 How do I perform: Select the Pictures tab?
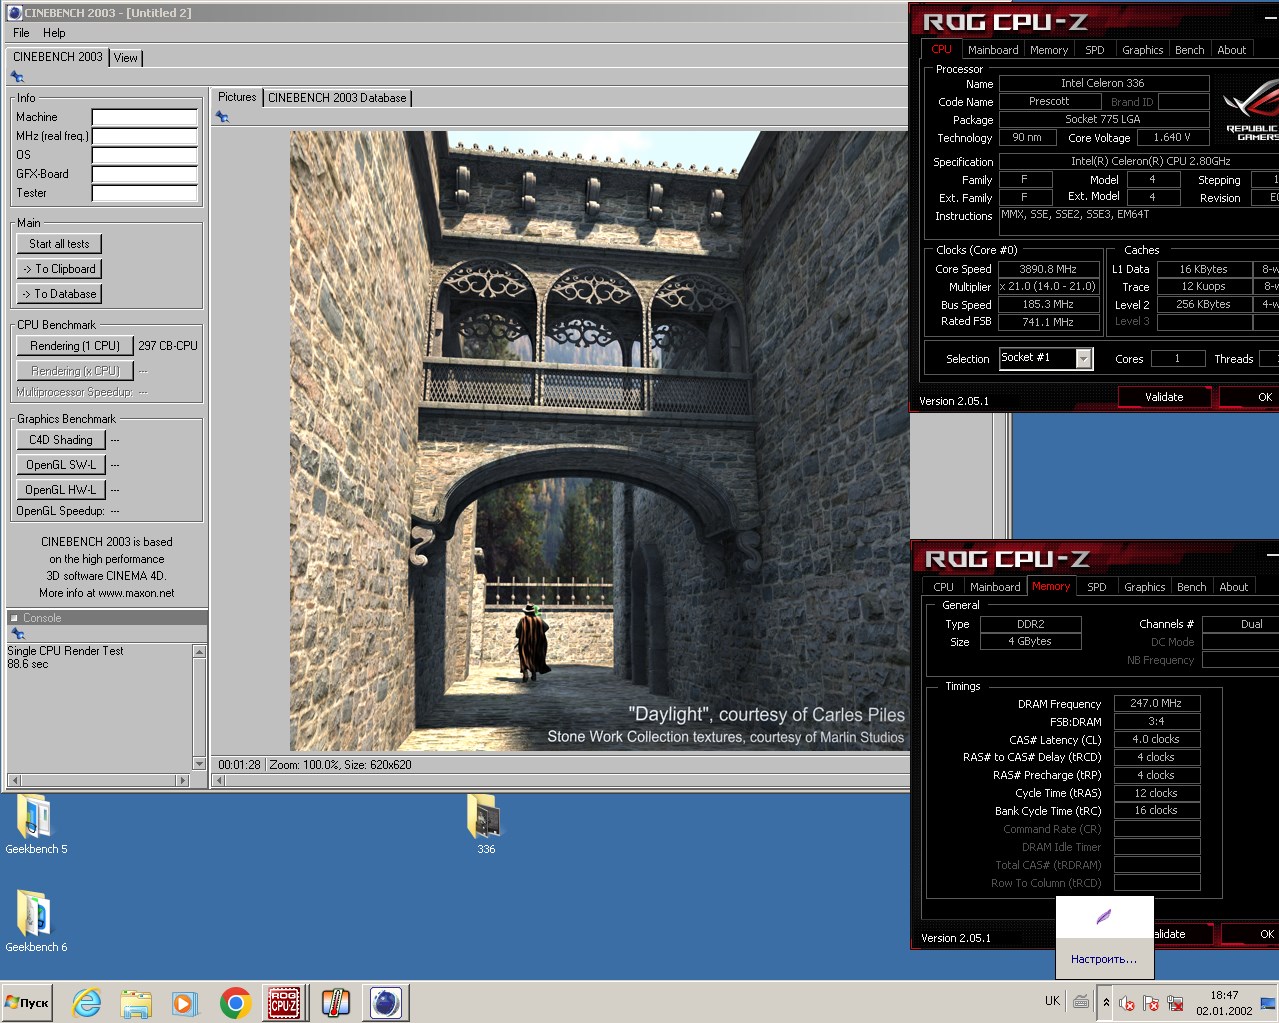(x=237, y=97)
